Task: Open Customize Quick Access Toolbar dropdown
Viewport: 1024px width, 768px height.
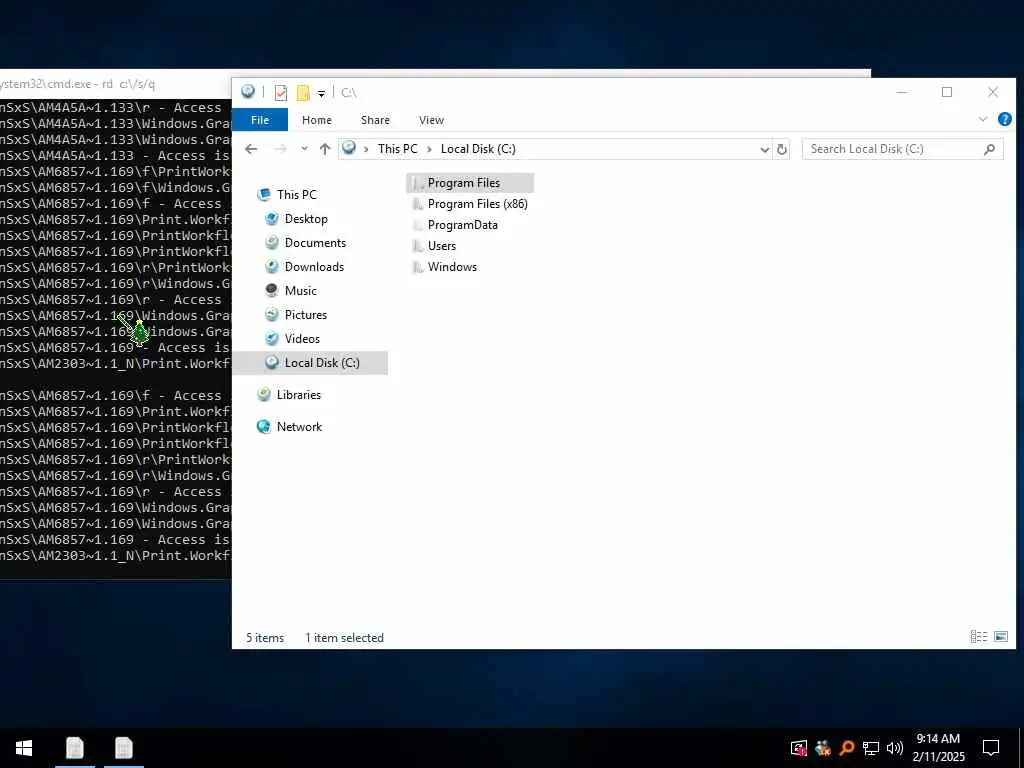Action: pos(321,93)
